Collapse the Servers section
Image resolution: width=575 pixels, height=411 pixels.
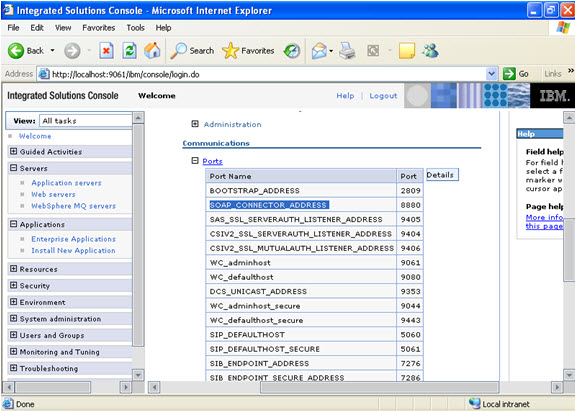click(14, 168)
